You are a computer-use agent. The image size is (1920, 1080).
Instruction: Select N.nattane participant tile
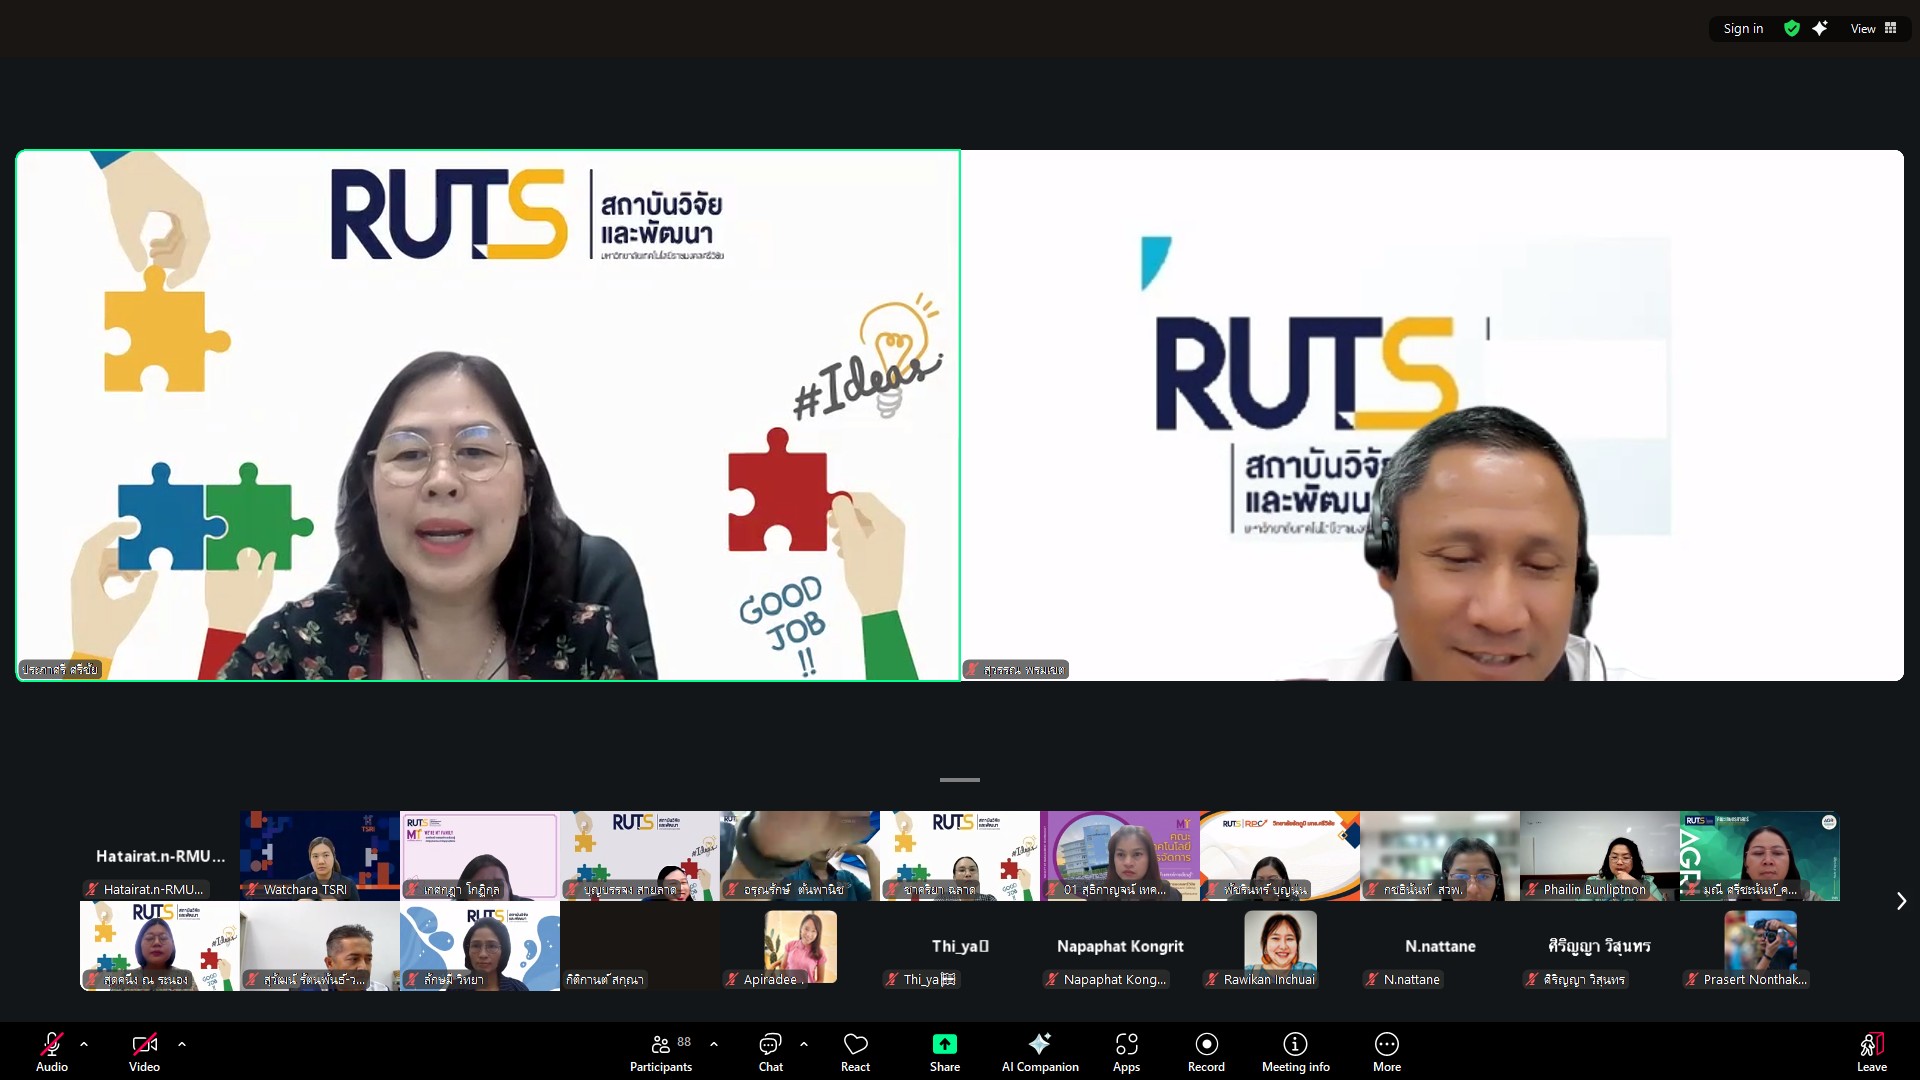1440,946
